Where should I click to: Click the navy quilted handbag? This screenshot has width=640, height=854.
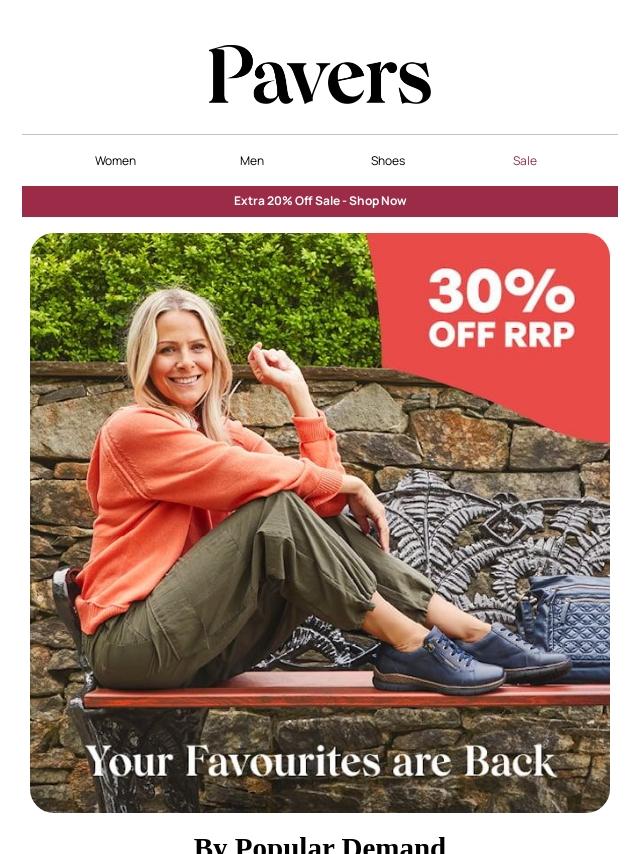click(x=566, y=626)
